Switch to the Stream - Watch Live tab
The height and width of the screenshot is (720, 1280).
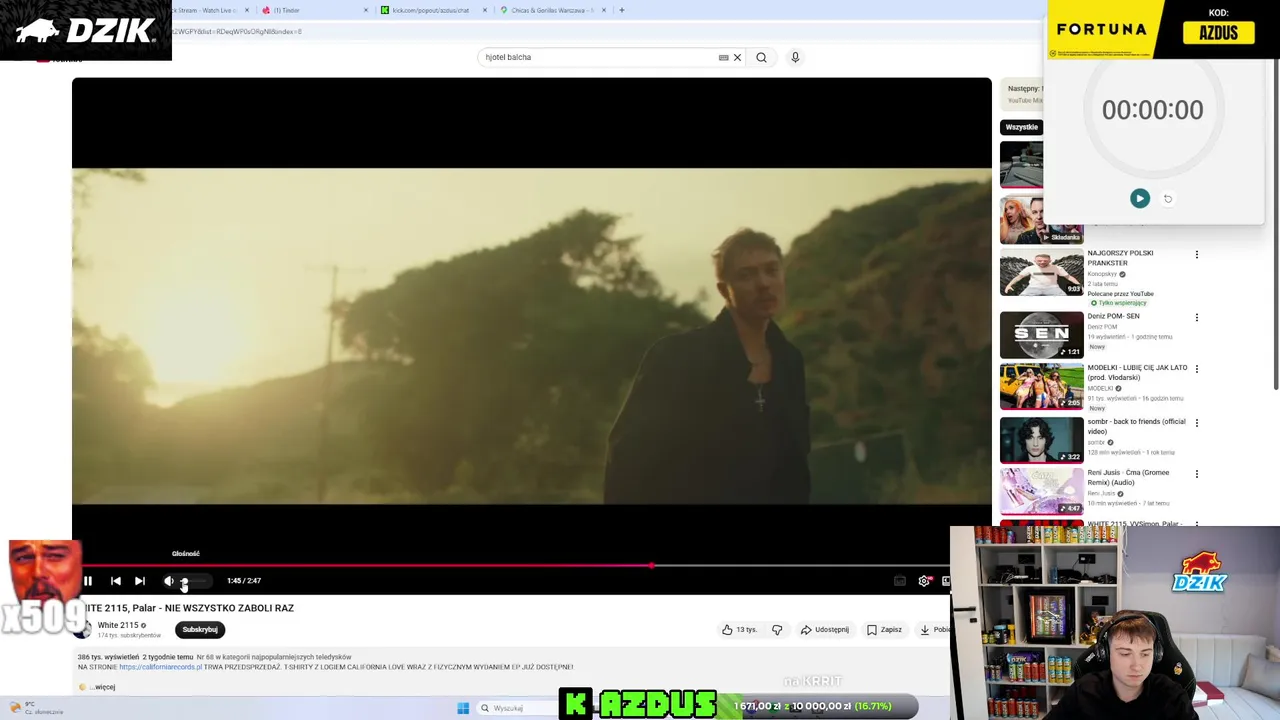pyautogui.click(x=208, y=10)
